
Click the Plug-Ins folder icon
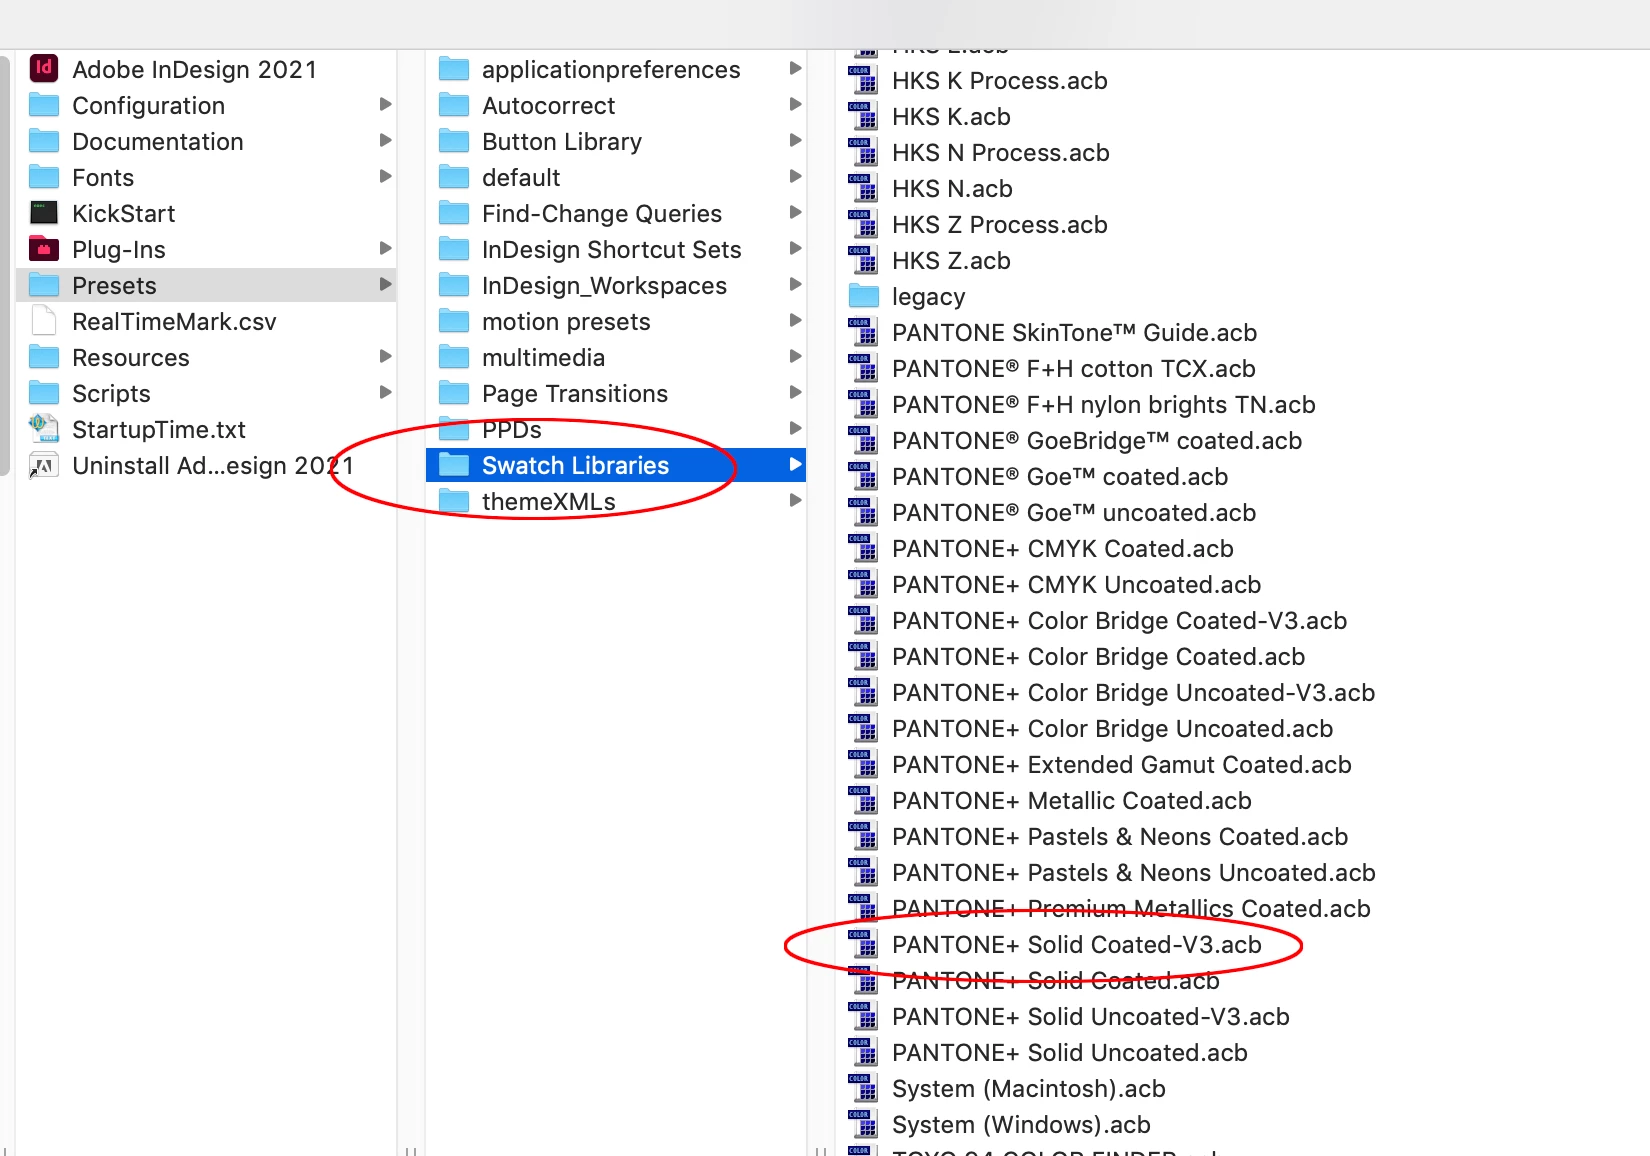[x=44, y=249]
